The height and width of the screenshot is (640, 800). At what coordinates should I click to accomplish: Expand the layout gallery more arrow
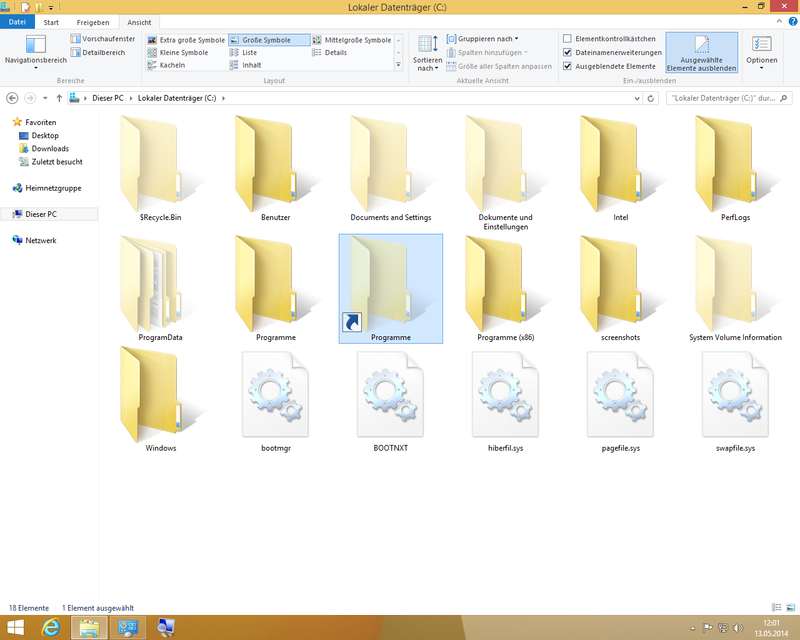[398, 65]
